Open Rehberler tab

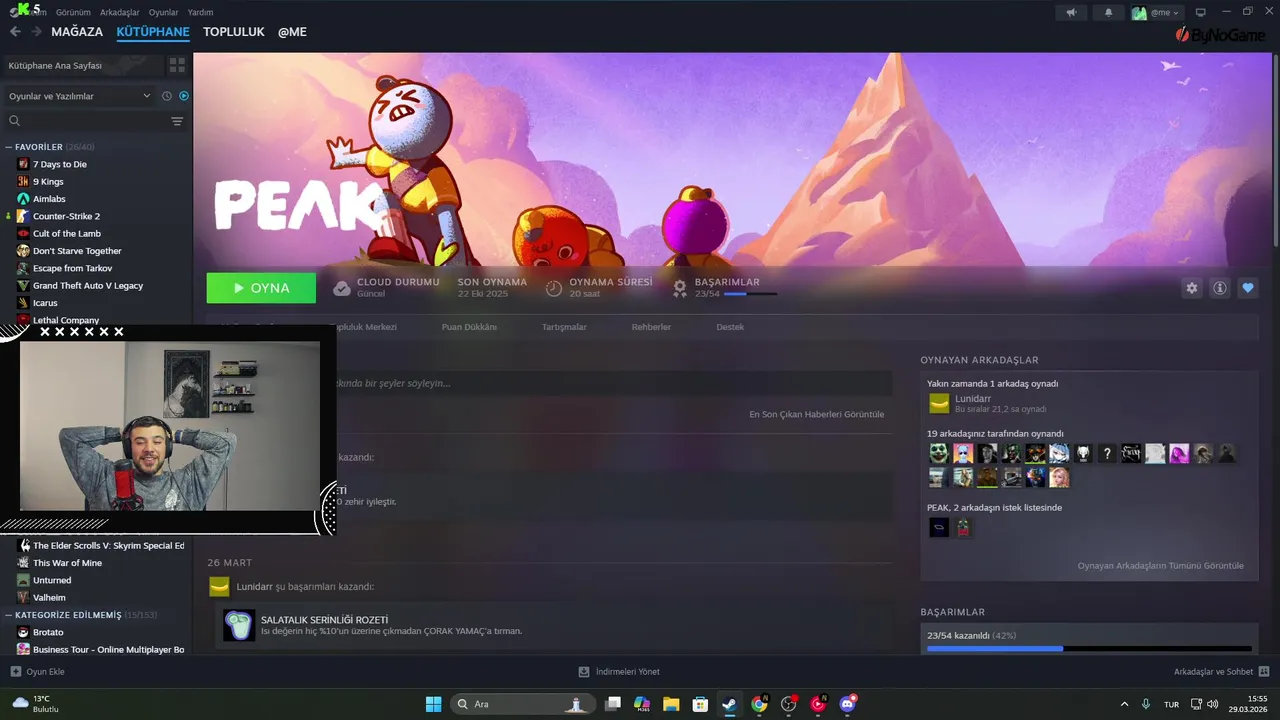(x=651, y=327)
